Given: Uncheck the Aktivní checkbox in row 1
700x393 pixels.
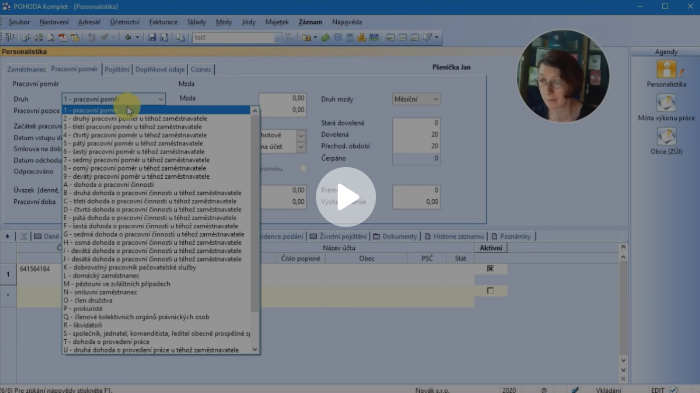Looking at the screenshot, I should tap(490, 268).
